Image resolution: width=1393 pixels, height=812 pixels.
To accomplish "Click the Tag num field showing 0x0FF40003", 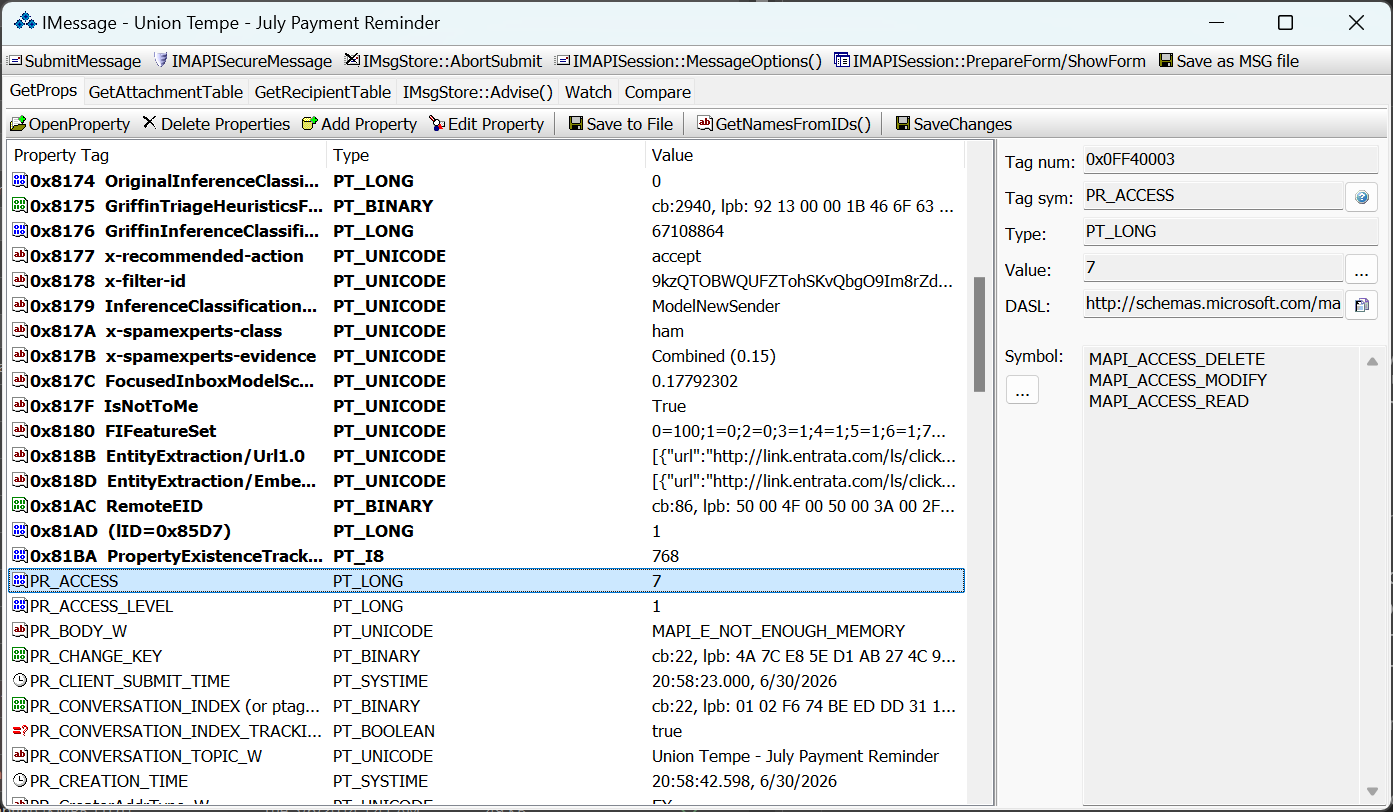I will click(1231, 159).
